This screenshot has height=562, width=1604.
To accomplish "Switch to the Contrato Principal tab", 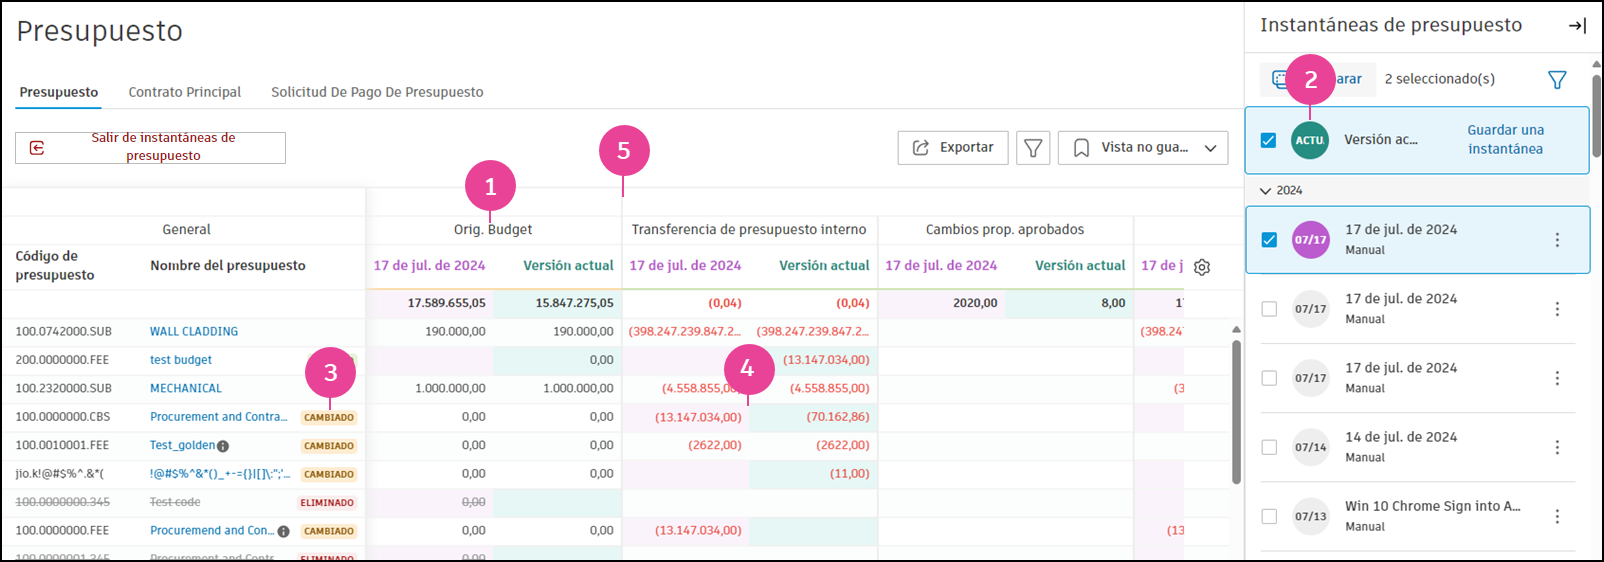I will coord(185,92).
